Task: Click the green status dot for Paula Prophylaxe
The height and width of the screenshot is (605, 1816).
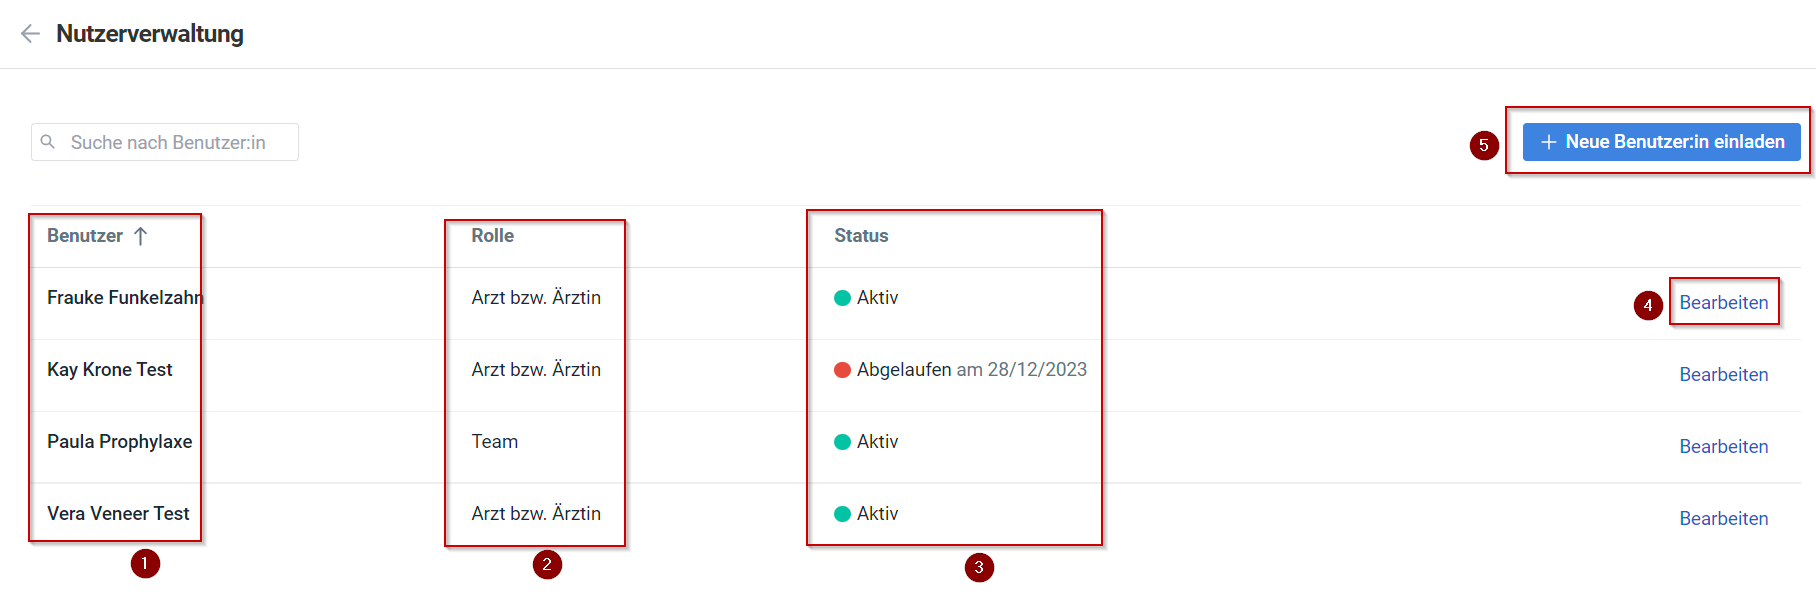Action: [842, 442]
